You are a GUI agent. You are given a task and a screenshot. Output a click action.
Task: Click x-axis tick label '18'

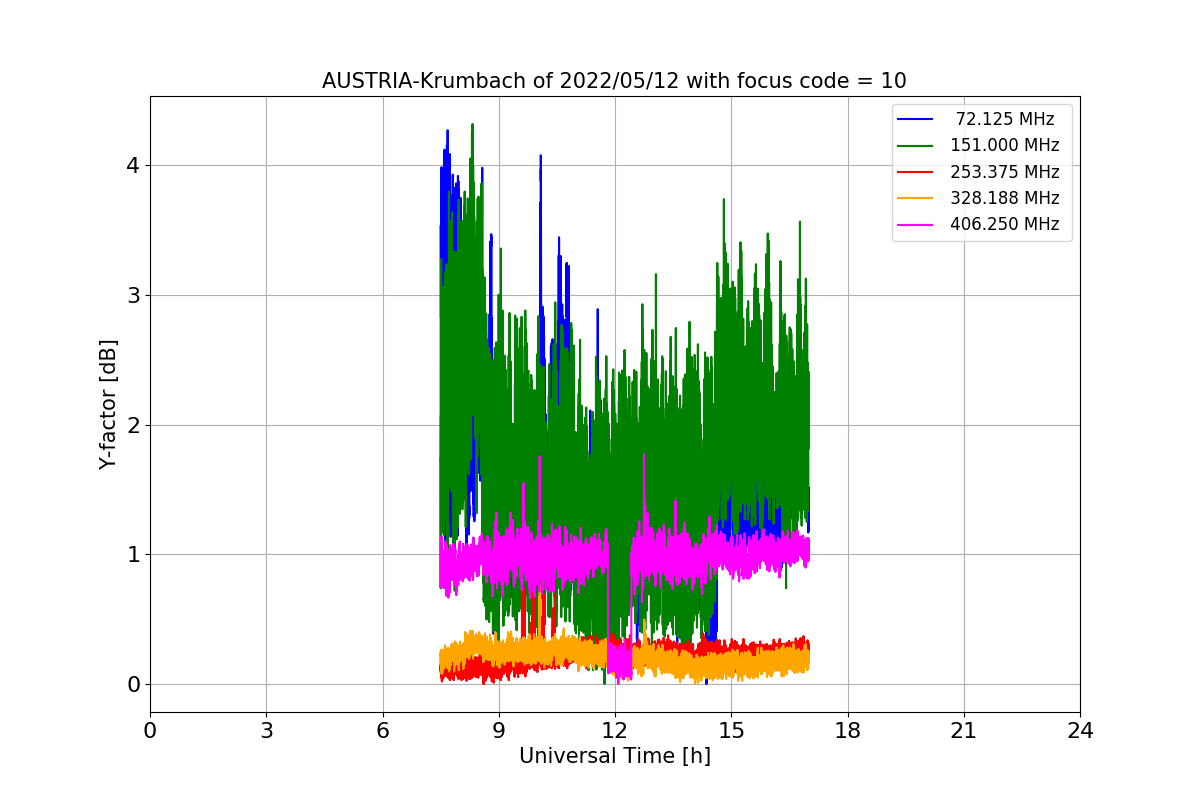pyautogui.click(x=848, y=731)
